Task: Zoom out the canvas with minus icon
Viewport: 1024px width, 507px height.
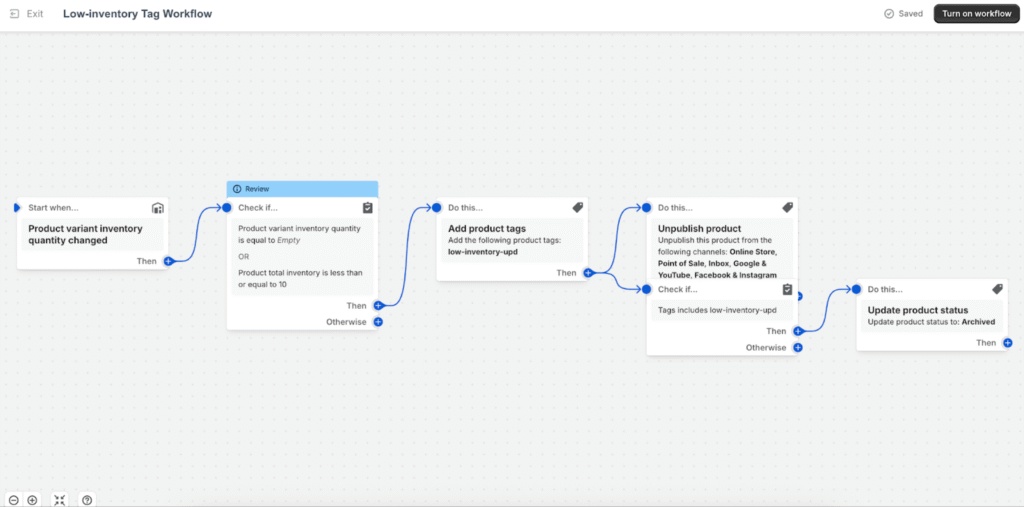Action: (14, 500)
